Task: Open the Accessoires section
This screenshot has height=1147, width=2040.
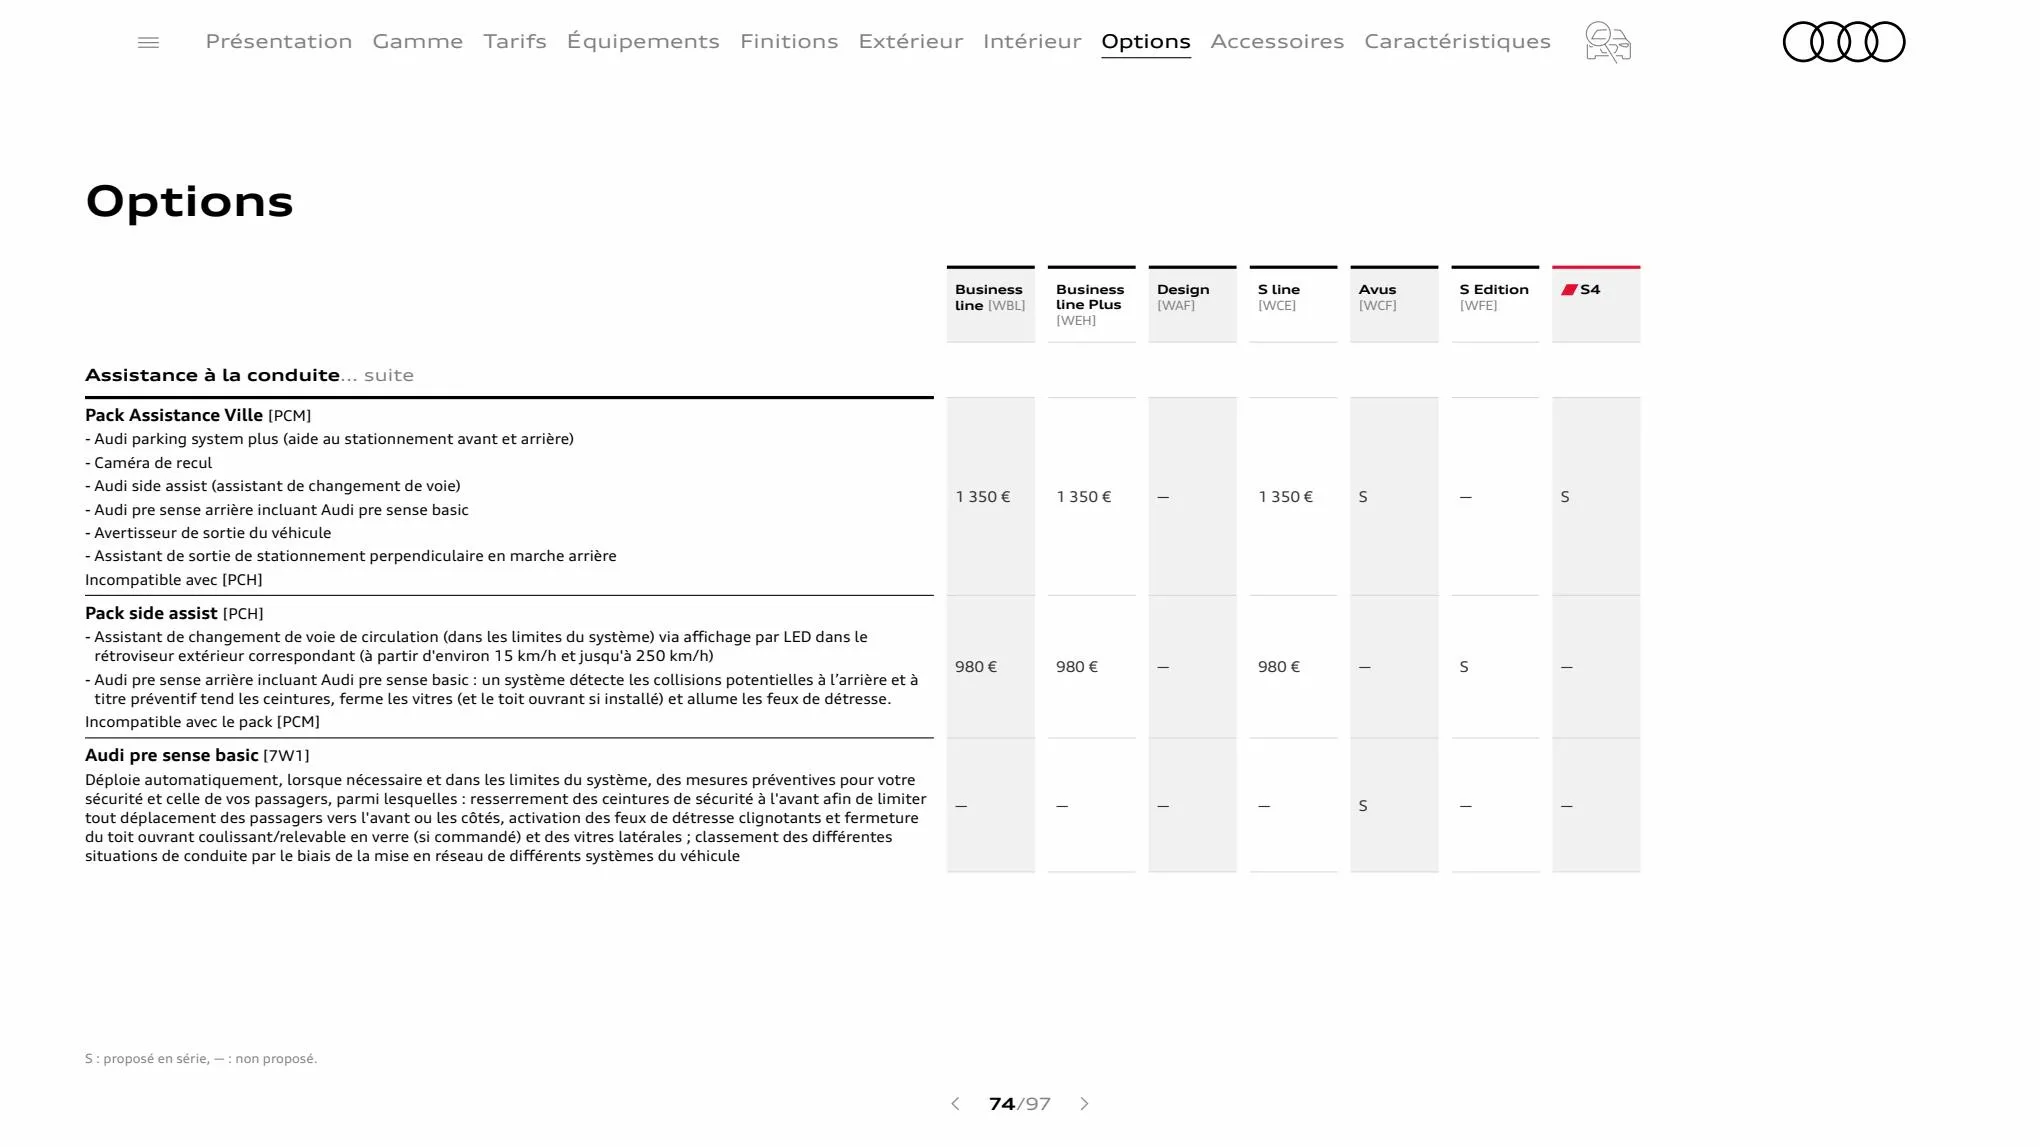Action: coord(1277,41)
